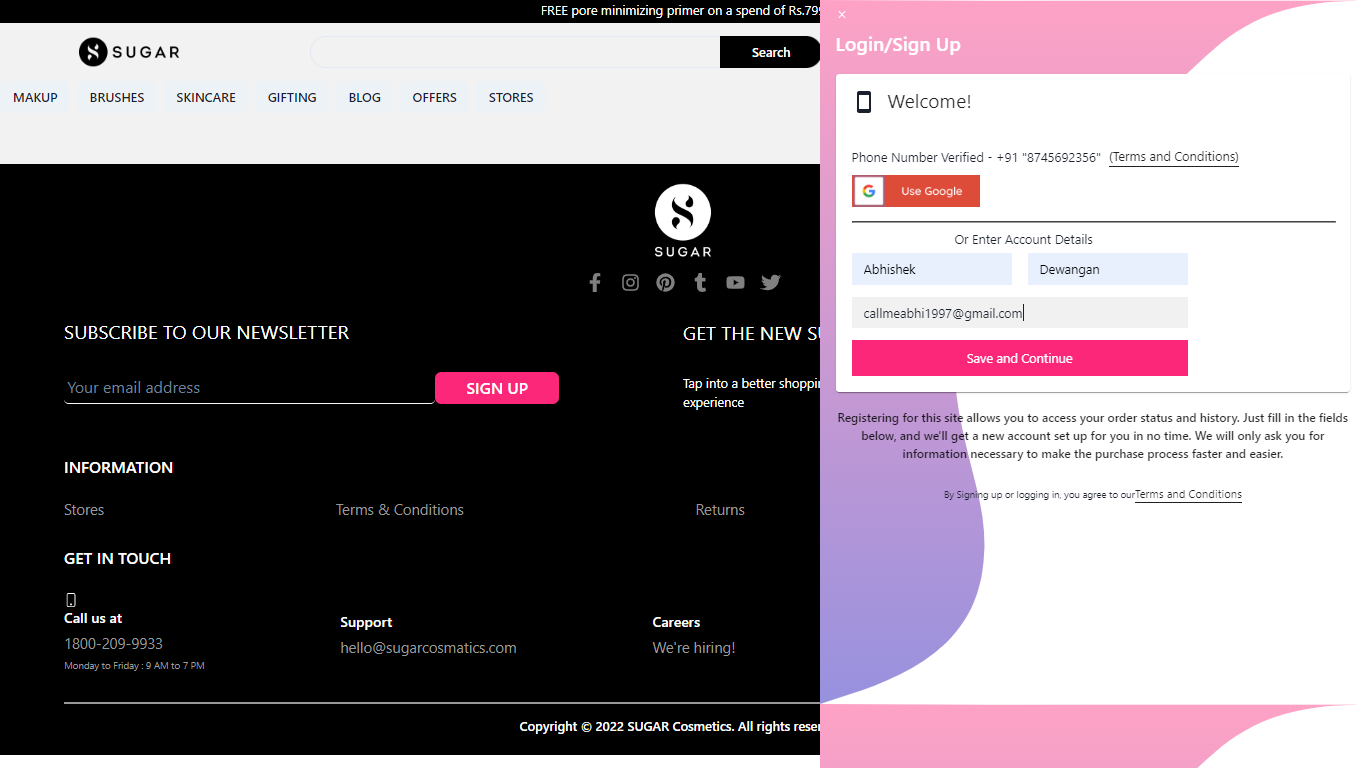Open the Twitter social icon

pos(770,283)
